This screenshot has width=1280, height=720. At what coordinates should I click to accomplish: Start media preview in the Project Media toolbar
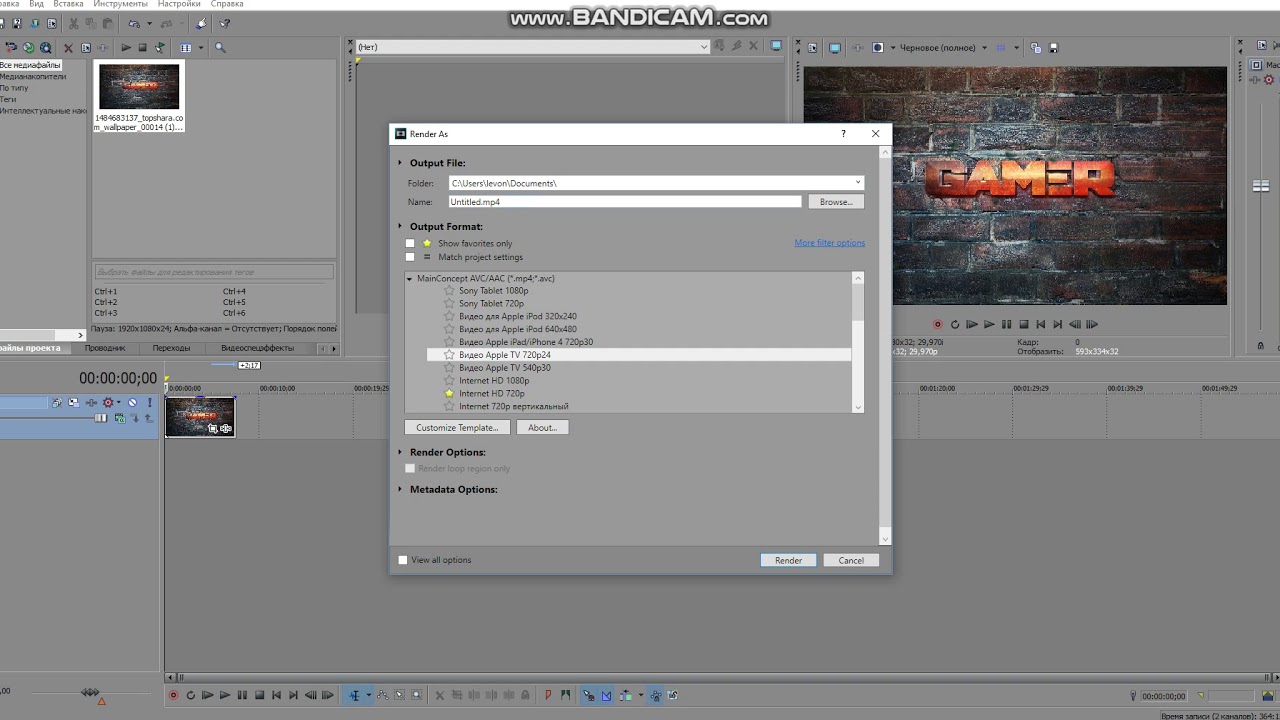126,47
